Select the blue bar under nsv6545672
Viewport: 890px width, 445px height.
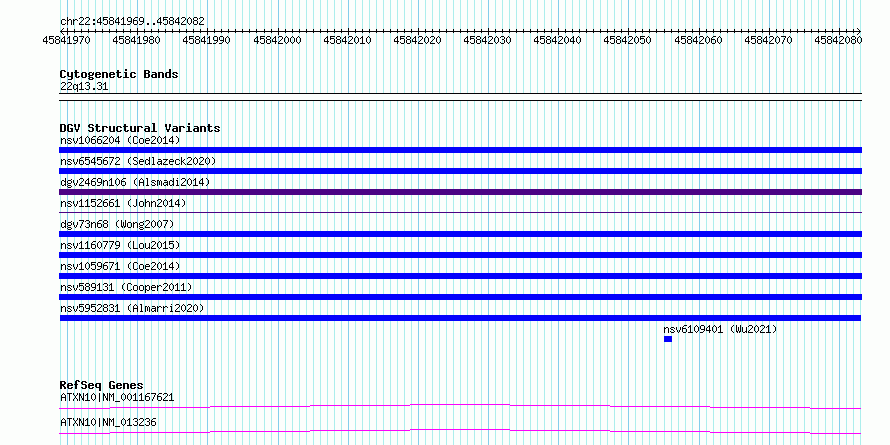(460, 171)
